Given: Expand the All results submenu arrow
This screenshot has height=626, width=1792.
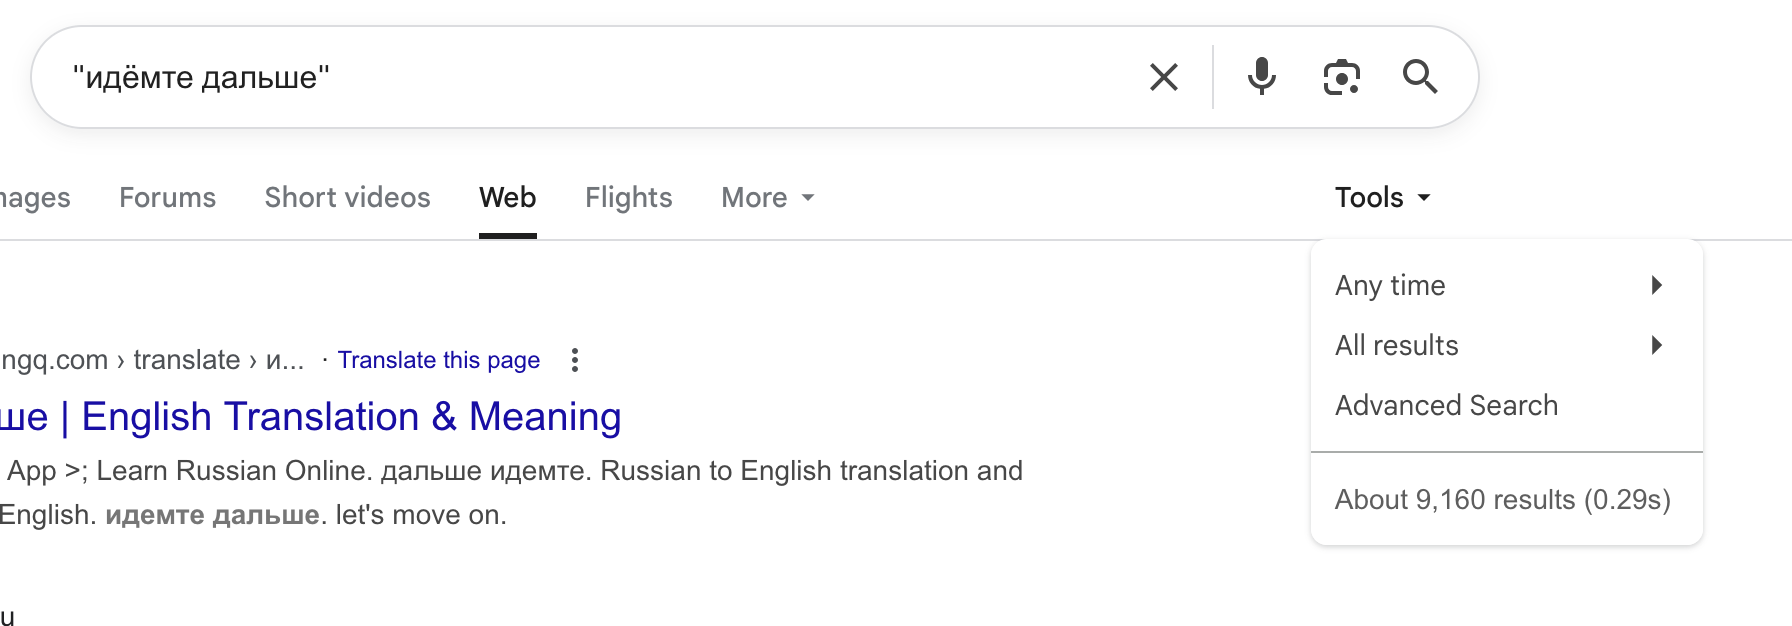Looking at the screenshot, I should [x=1657, y=345].
